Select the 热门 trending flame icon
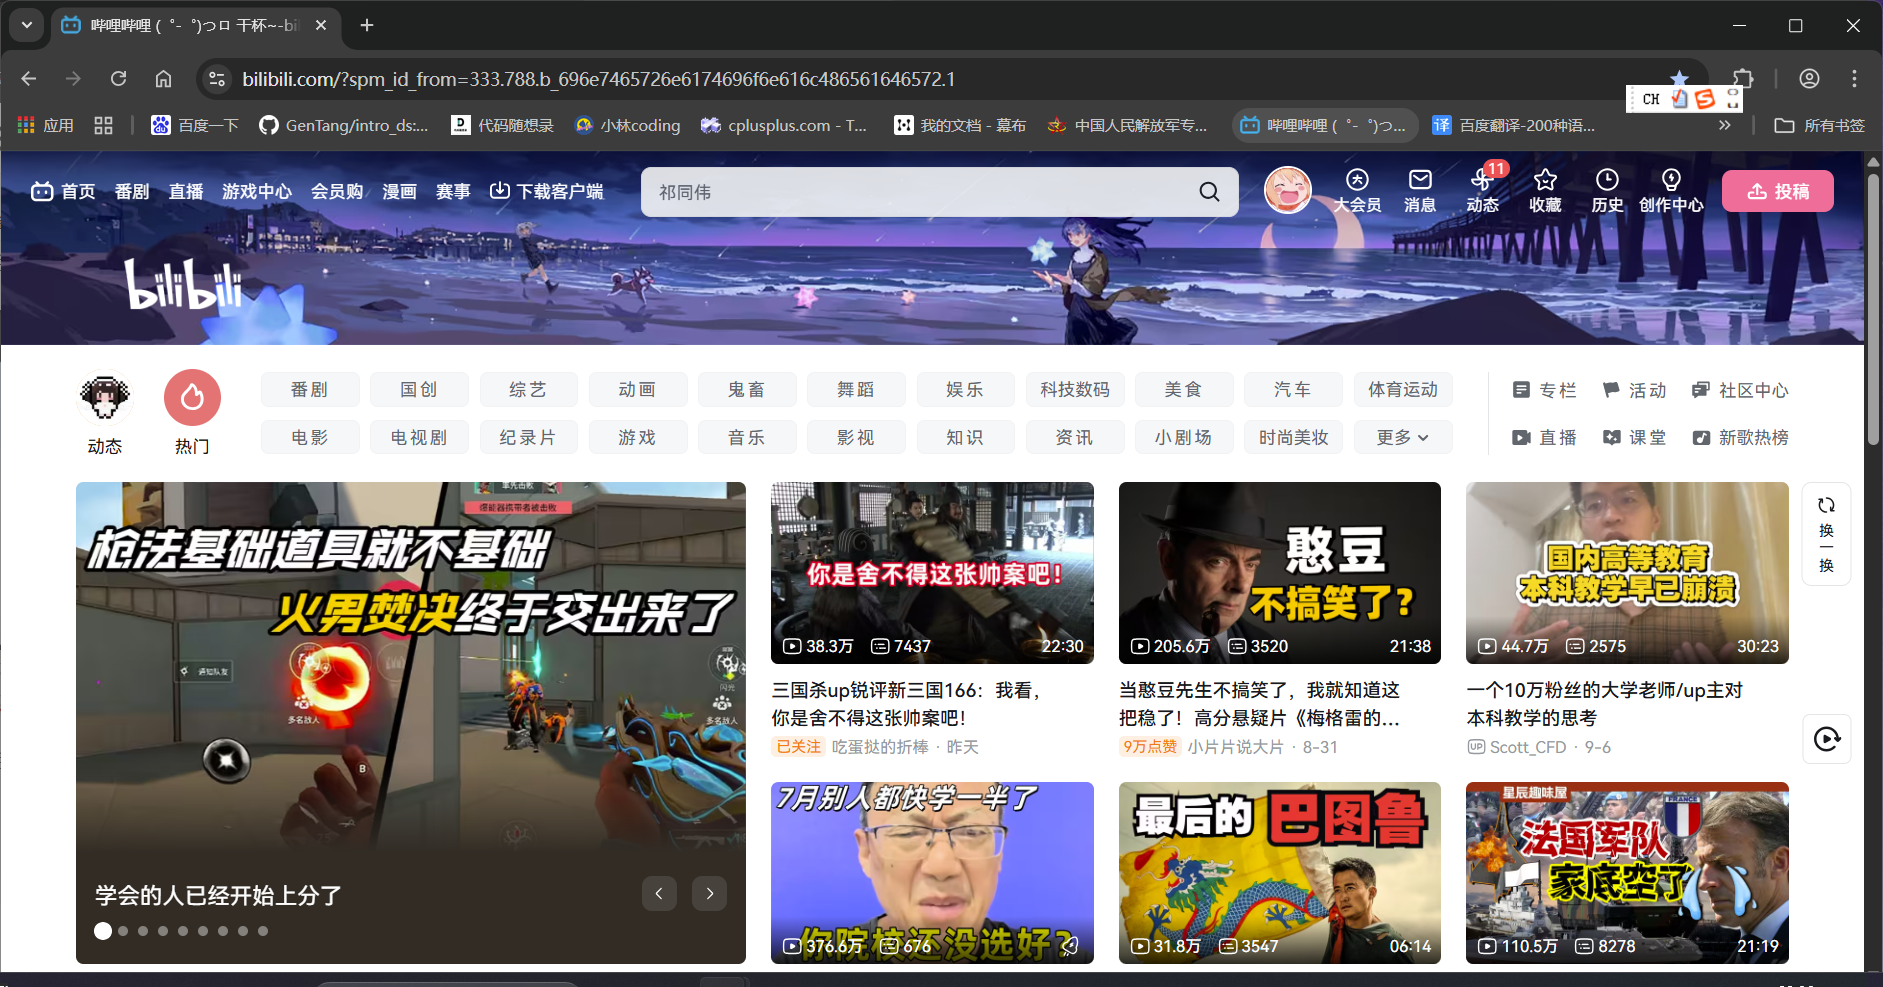The height and width of the screenshot is (987, 1883). coord(191,397)
